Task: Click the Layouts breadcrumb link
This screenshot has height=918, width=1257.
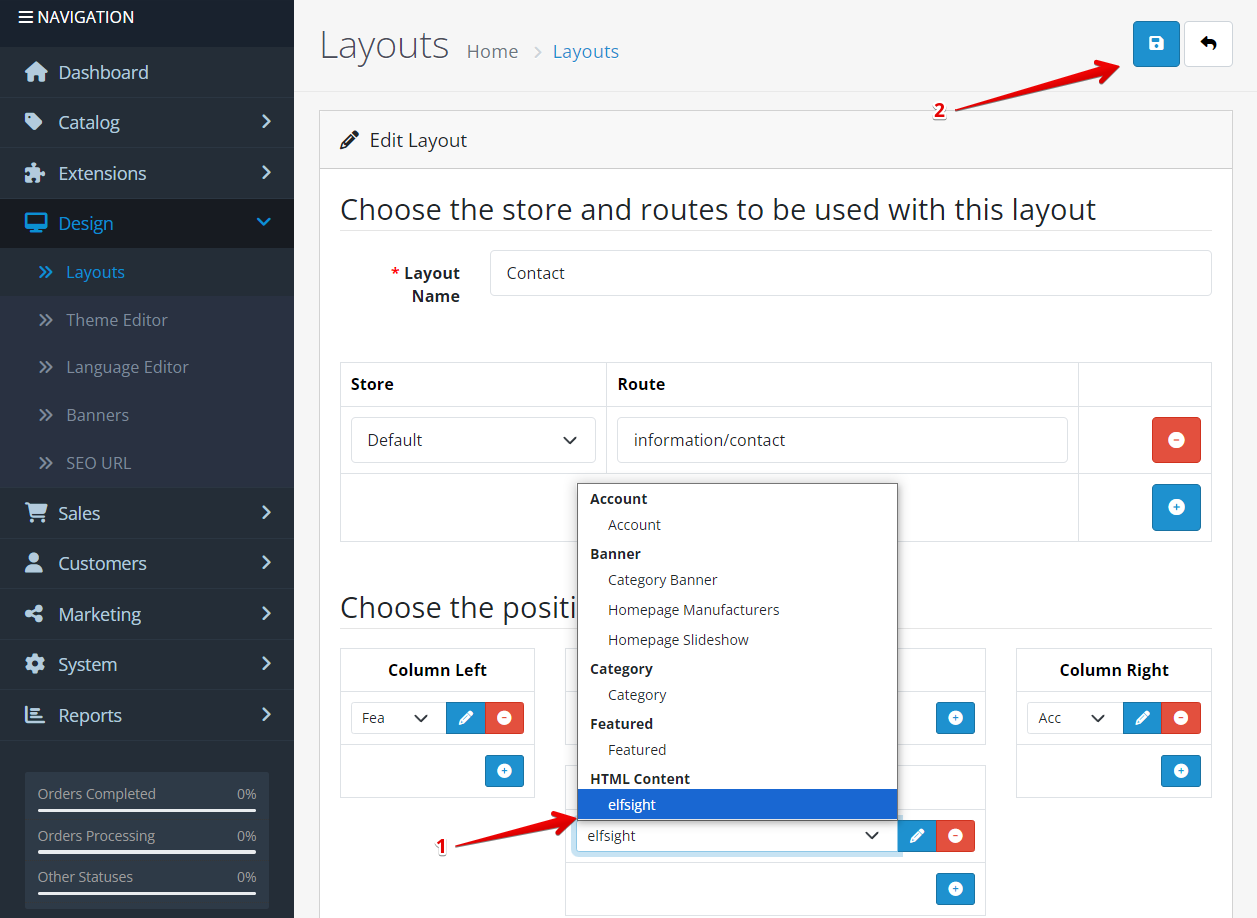Action: pyautogui.click(x=586, y=51)
